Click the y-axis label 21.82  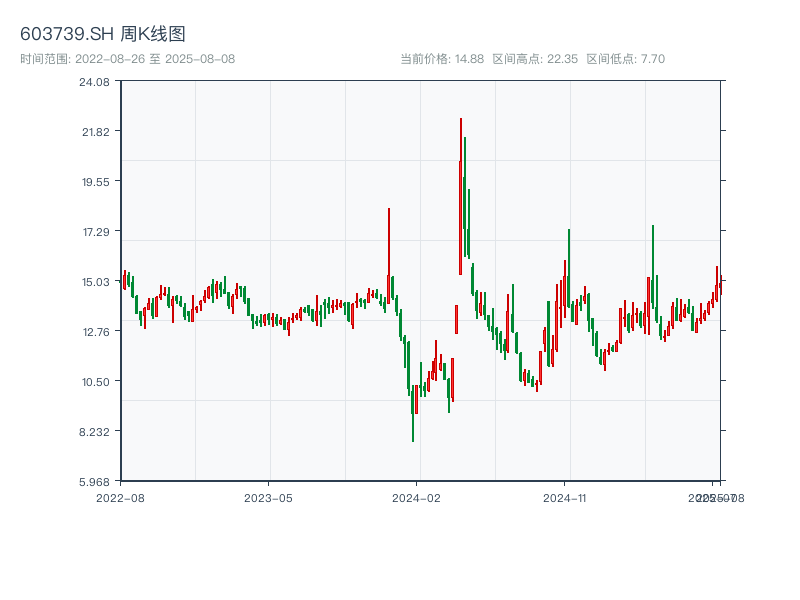click(96, 132)
